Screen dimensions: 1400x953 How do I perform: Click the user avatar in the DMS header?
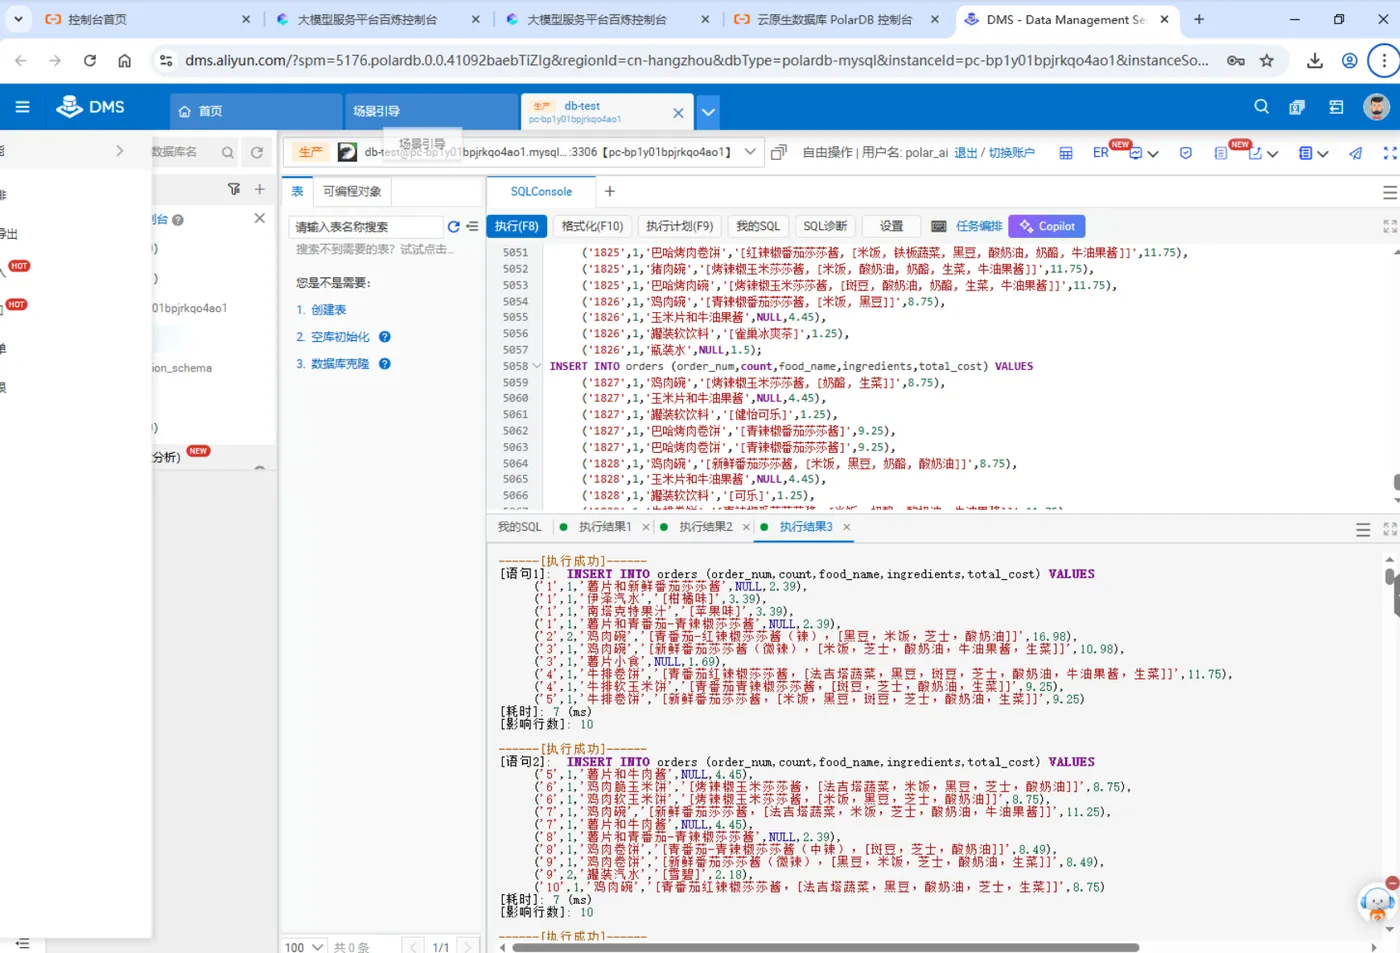coord(1377,107)
